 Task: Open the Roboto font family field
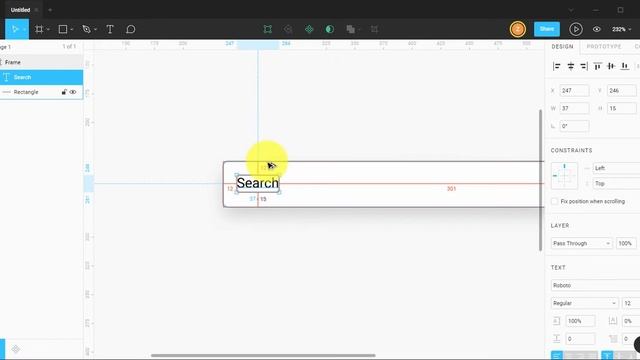coord(595,285)
